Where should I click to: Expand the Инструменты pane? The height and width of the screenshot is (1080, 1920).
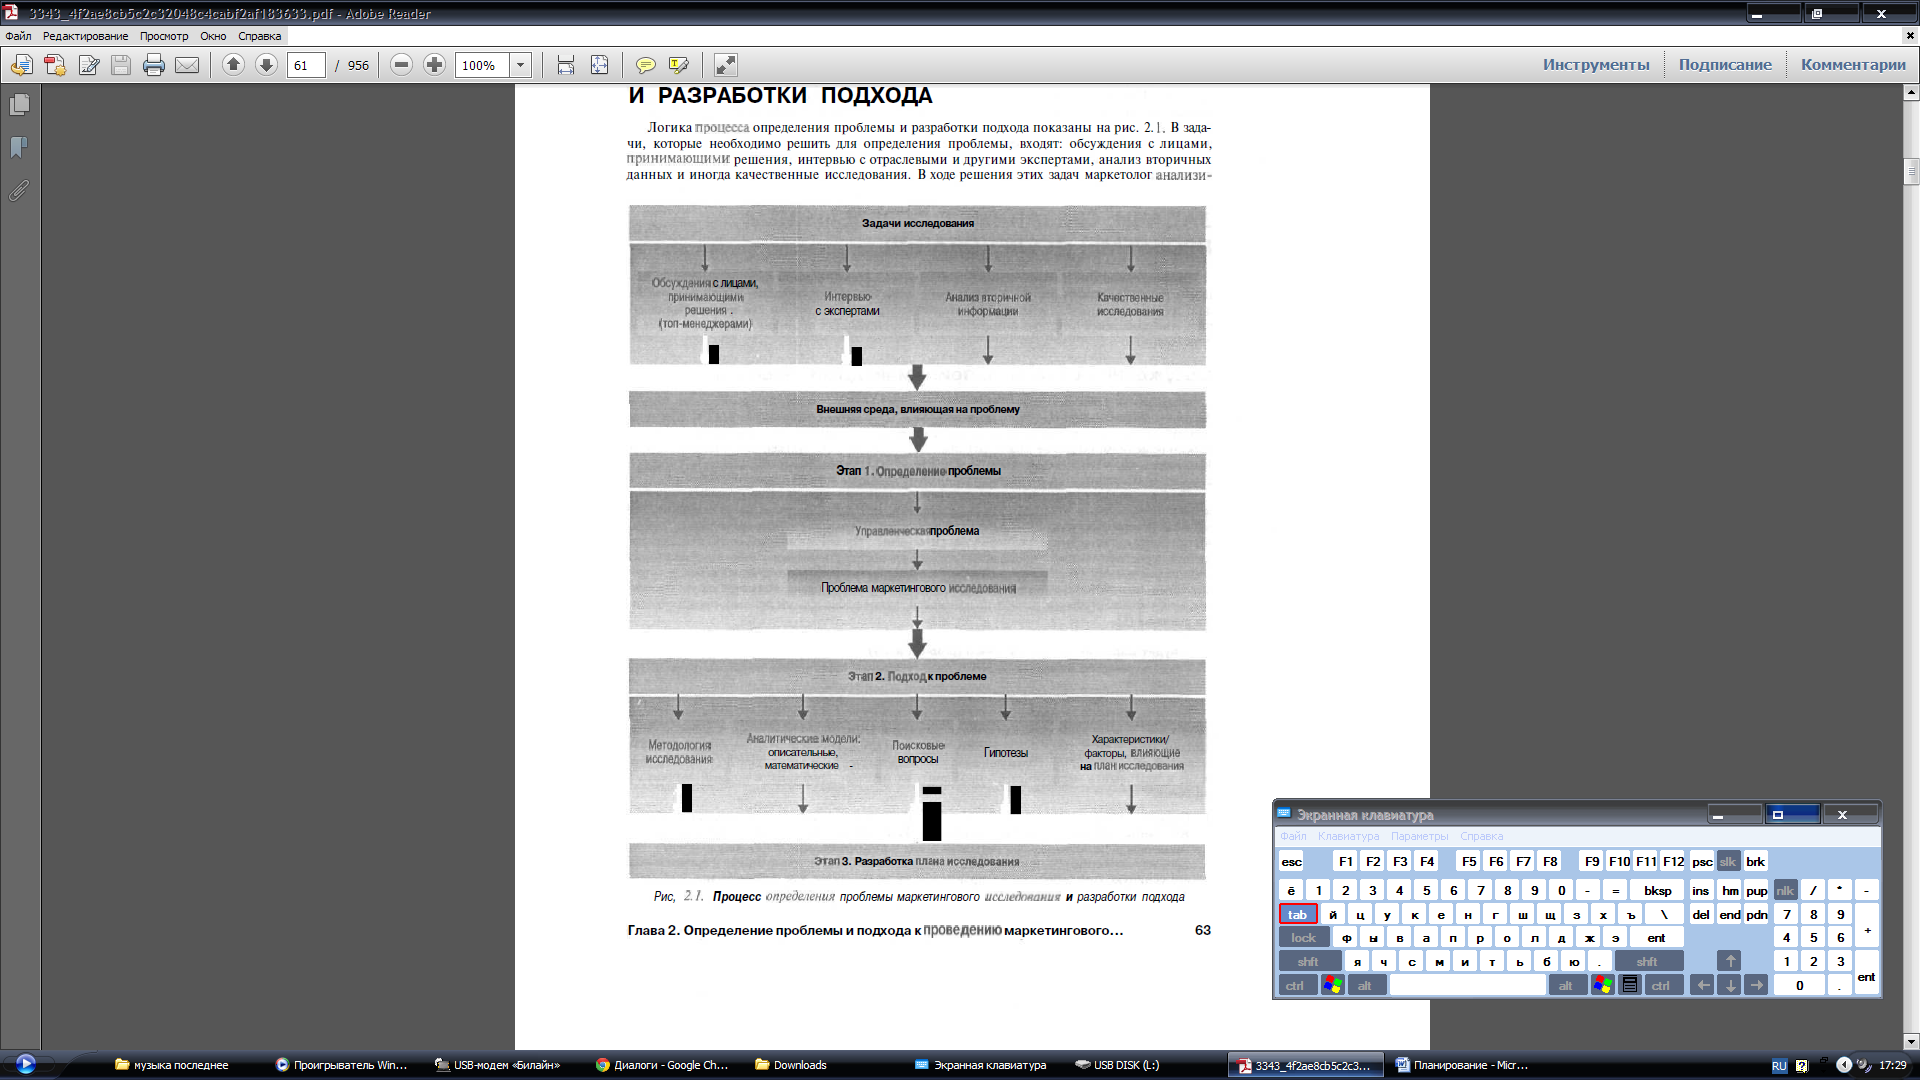[x=1596, y=65]
